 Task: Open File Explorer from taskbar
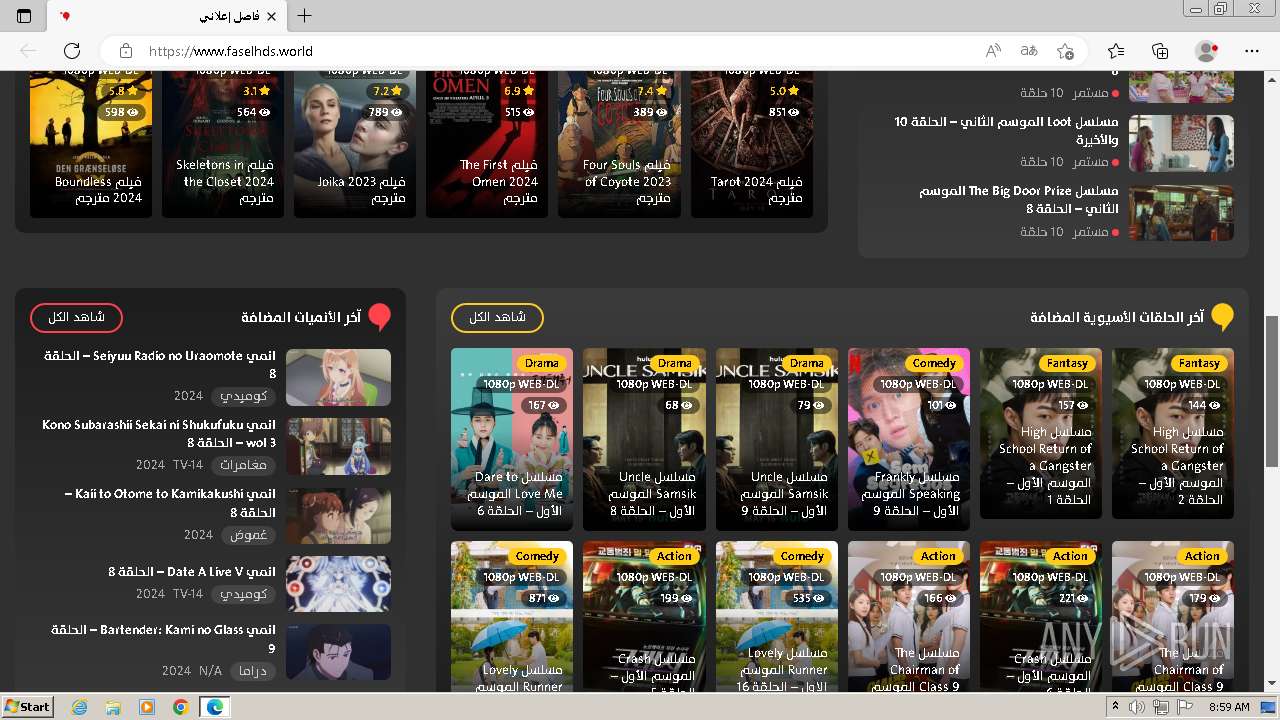point(113,707)
